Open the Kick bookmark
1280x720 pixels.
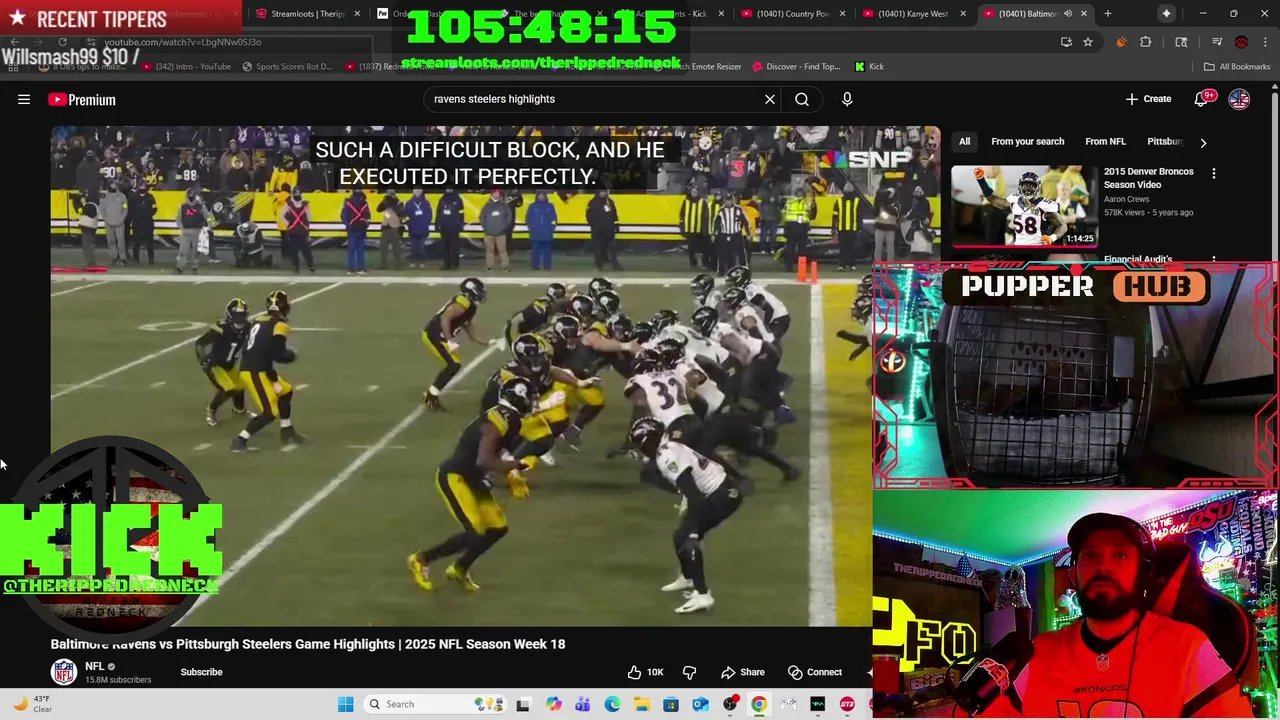[x=869, y=66]
